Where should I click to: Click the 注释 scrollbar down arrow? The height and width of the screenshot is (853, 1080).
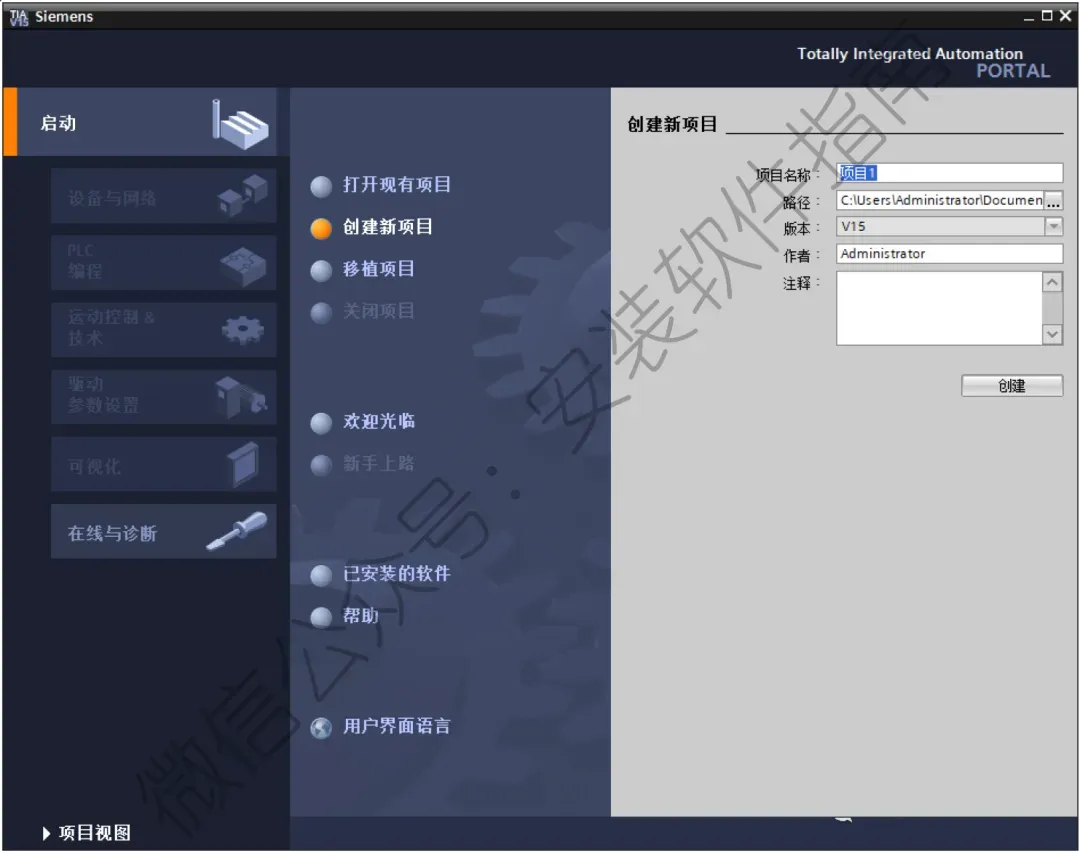click(1052, 334)
